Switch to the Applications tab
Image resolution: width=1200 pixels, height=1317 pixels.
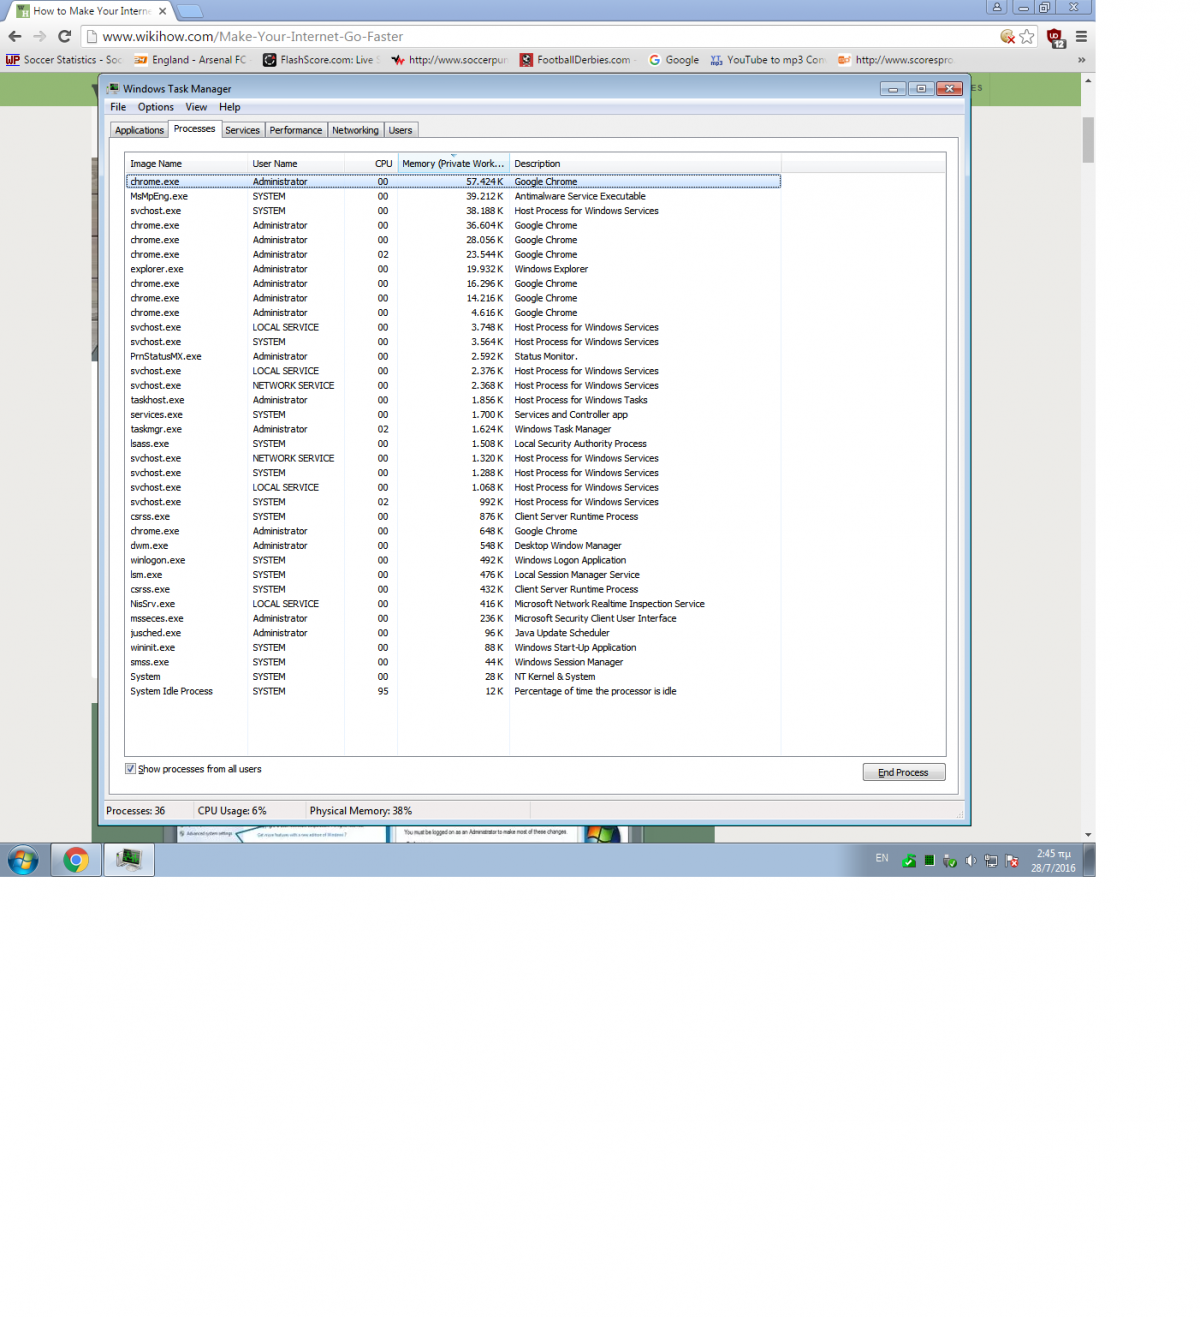tap(139, 130)
